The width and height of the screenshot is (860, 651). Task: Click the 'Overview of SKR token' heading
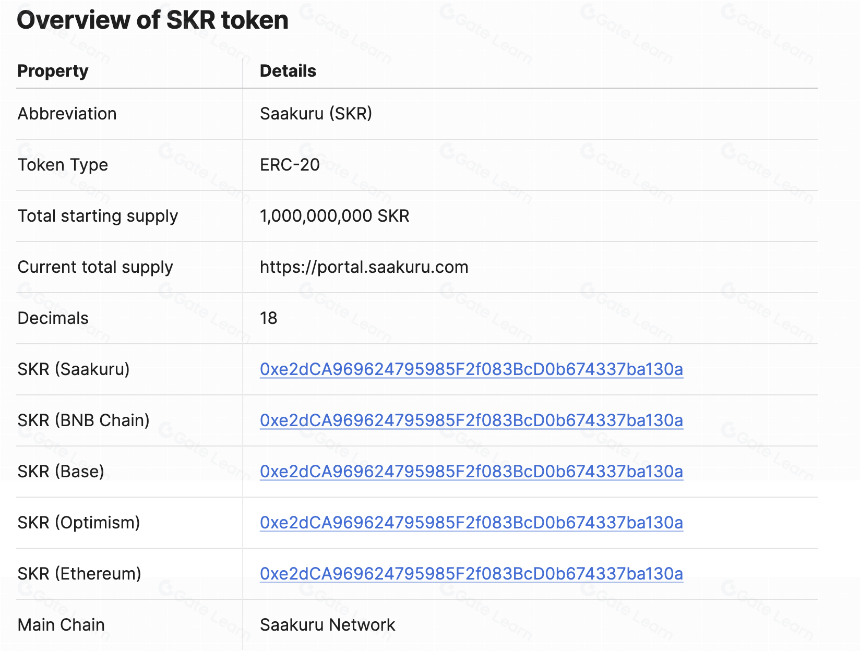[x=152, y=20]
